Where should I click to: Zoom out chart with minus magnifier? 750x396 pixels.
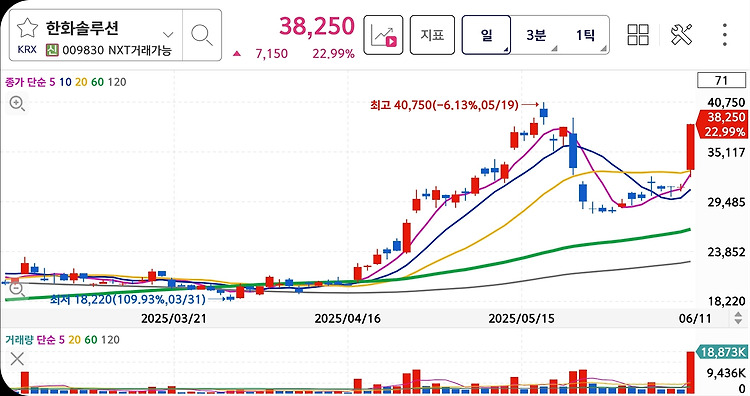coord(16,289)
